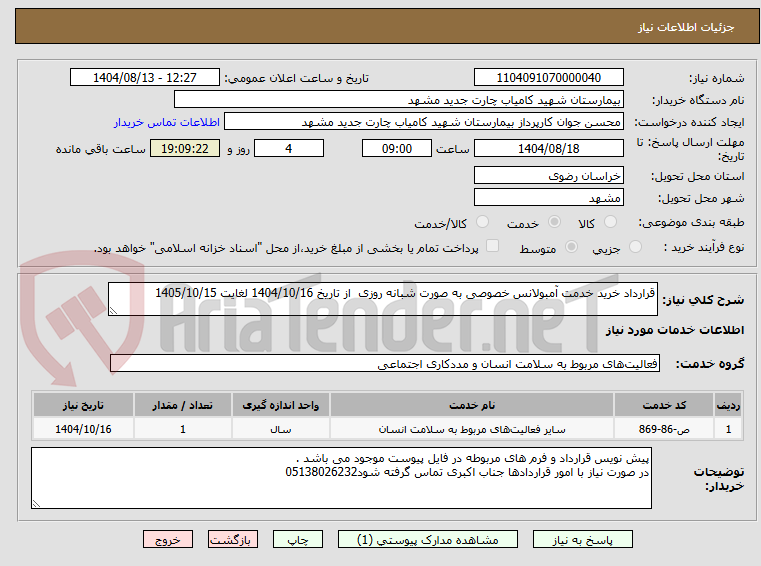The height and width of the screenshot is (566, 761).
Task: Click the بازگشت back button
Action: pos(232,539)
